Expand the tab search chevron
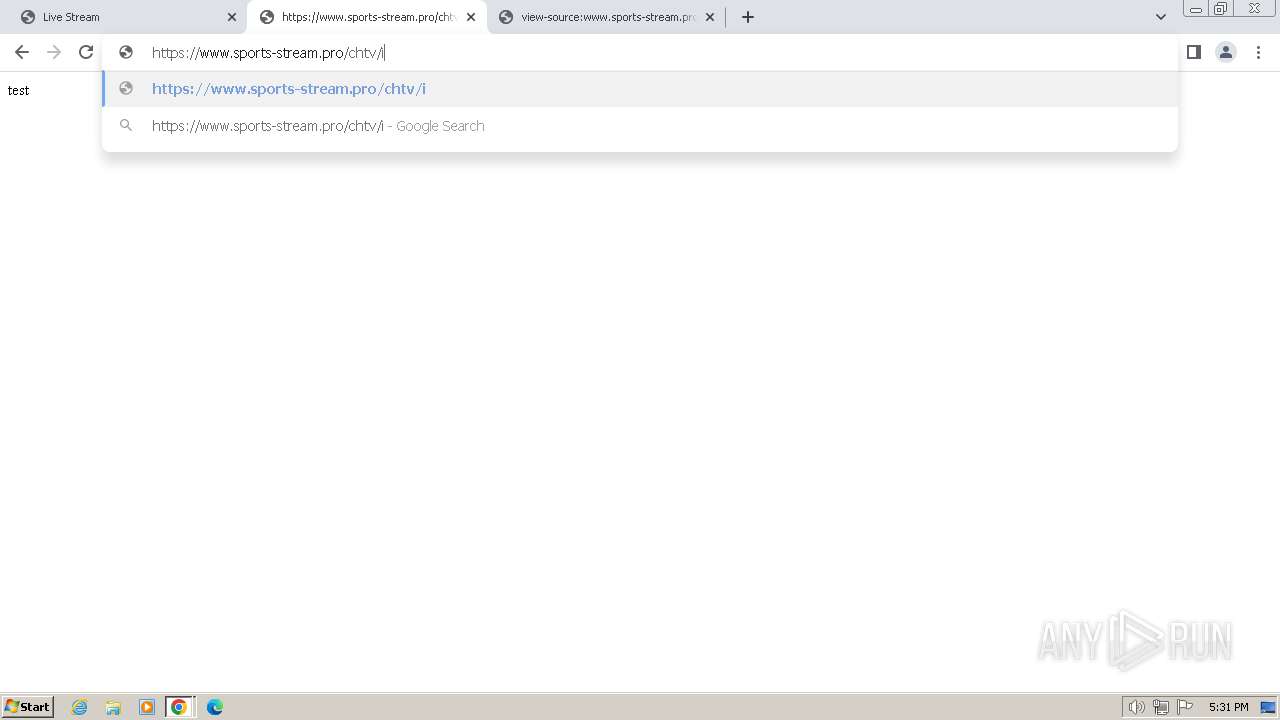The width and height of the screenshot is (1280, 720). pos(1161,17)
